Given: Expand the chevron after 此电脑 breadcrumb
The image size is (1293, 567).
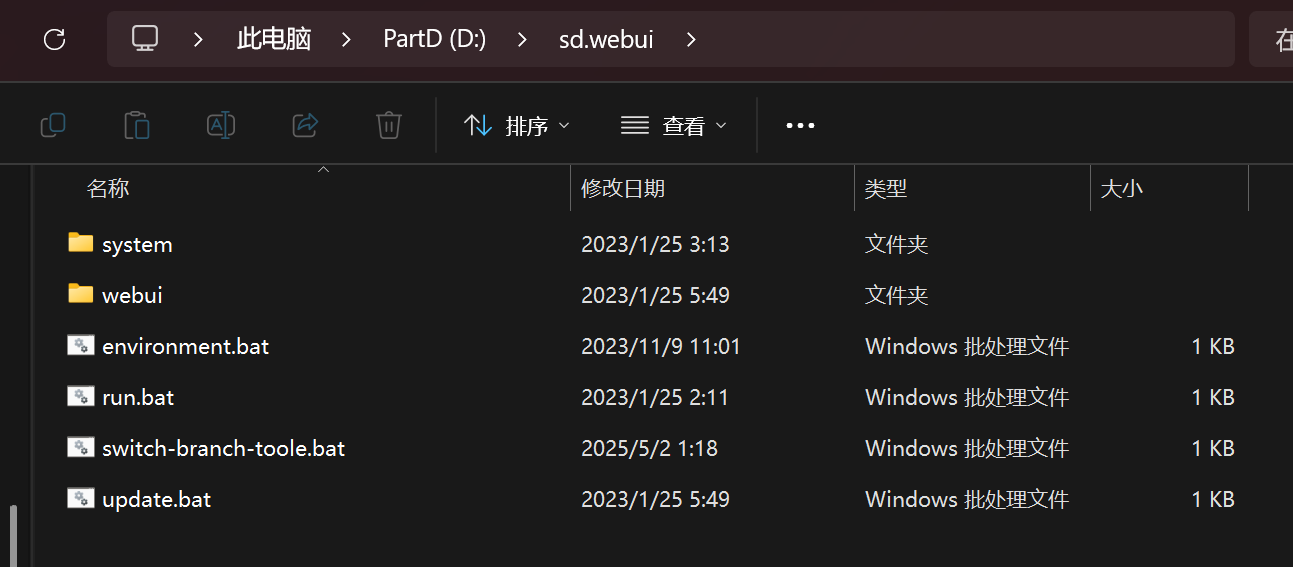Looking at the screenshot, I should coord(347,39).
